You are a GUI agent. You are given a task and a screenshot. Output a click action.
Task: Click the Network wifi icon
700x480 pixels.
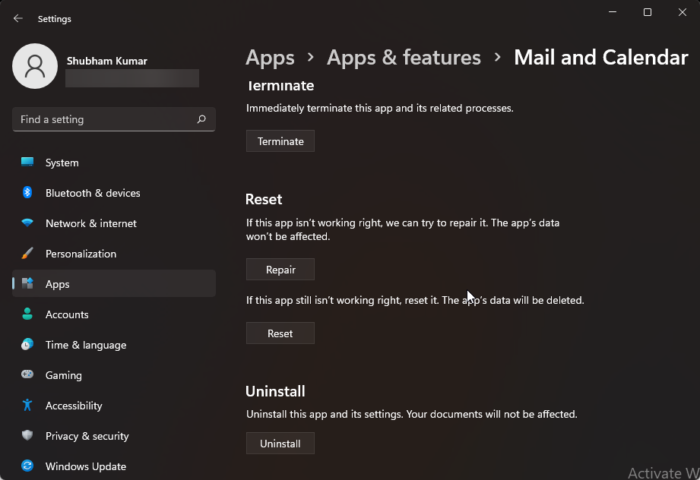pos(27,222)
